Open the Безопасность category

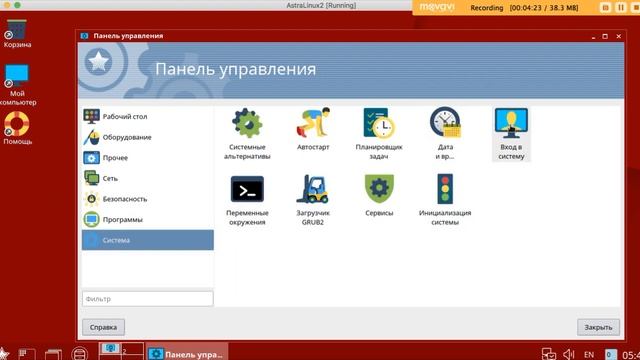(x=147, y=199)
